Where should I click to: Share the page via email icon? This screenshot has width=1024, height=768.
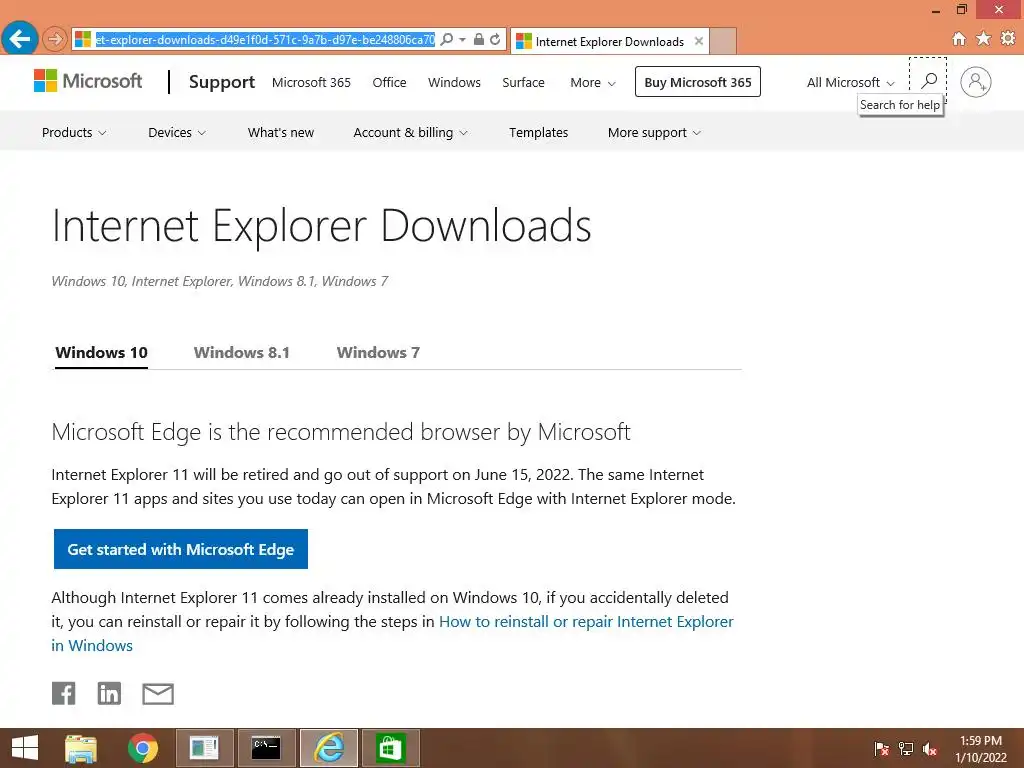158,694
